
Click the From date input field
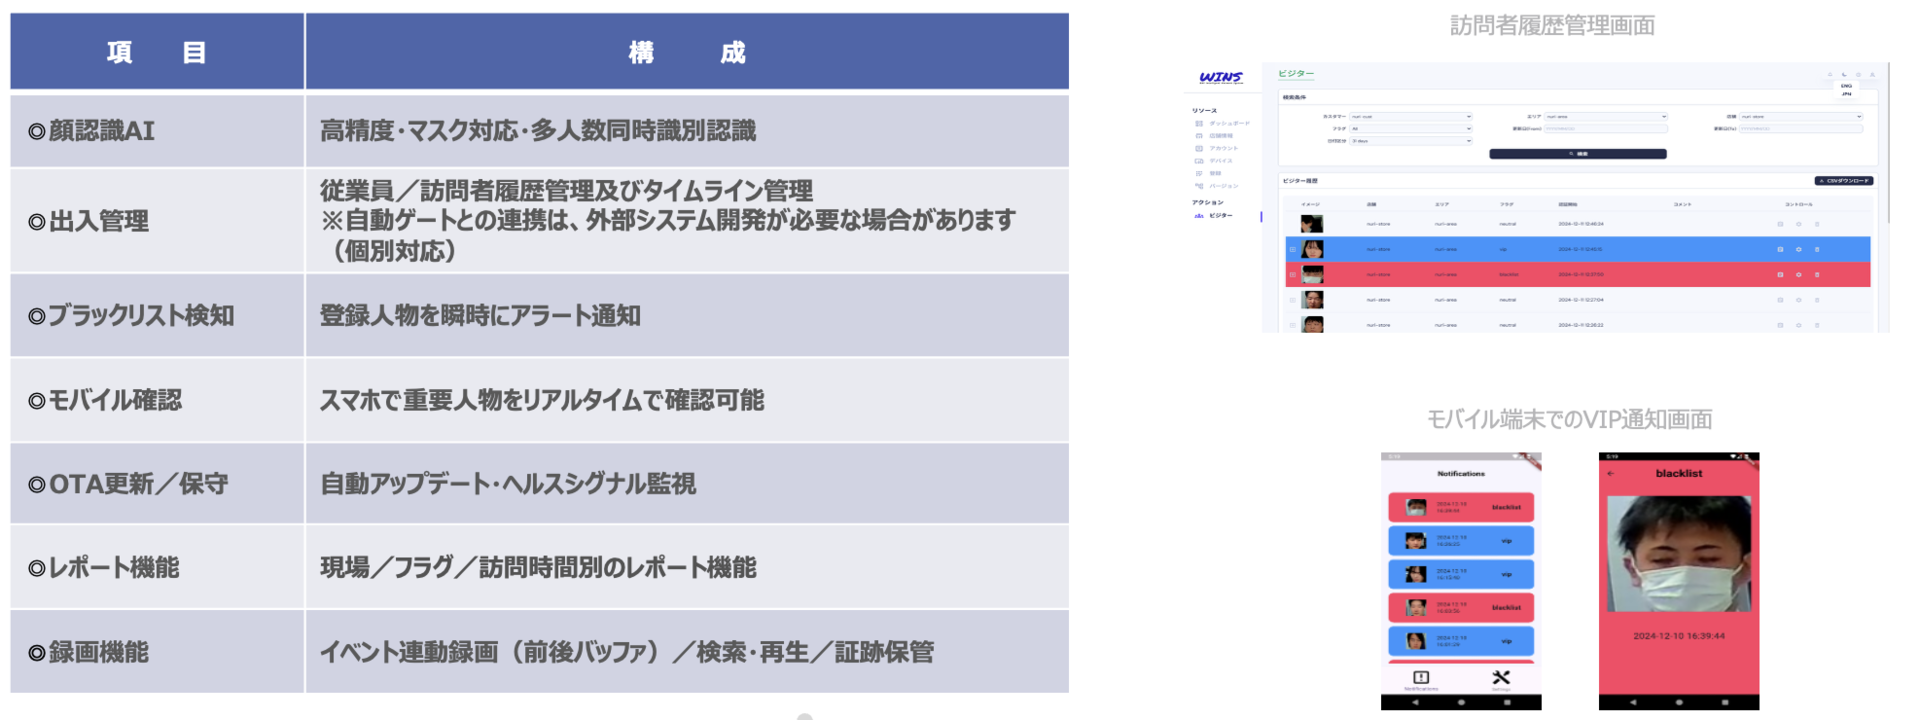pos(1606,129)
